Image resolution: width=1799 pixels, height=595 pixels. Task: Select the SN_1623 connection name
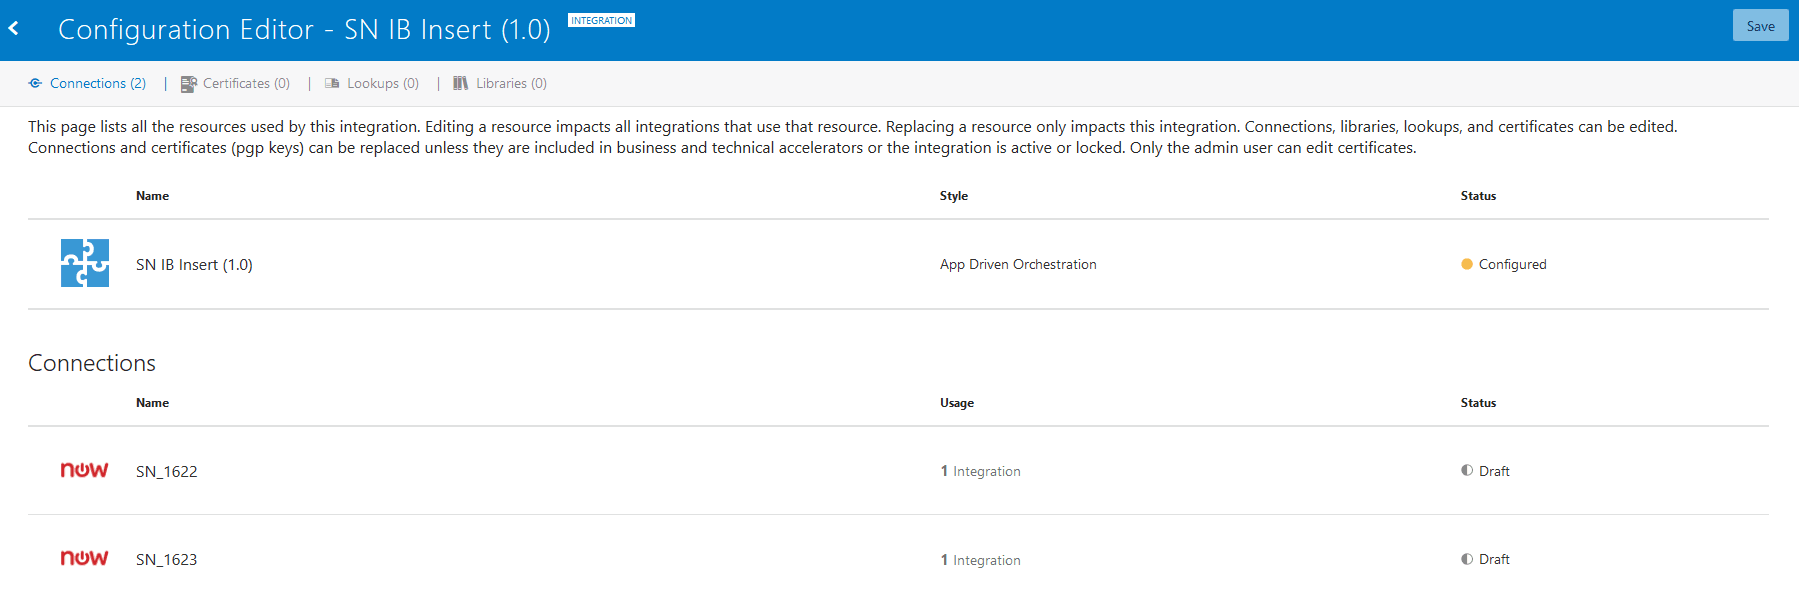pyautogui.click(x=167, y=559)
